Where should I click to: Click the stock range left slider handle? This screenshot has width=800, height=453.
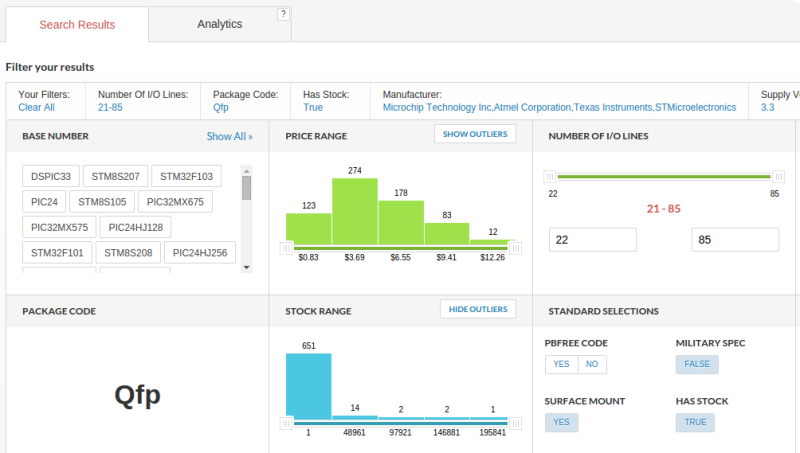point(286,422)
